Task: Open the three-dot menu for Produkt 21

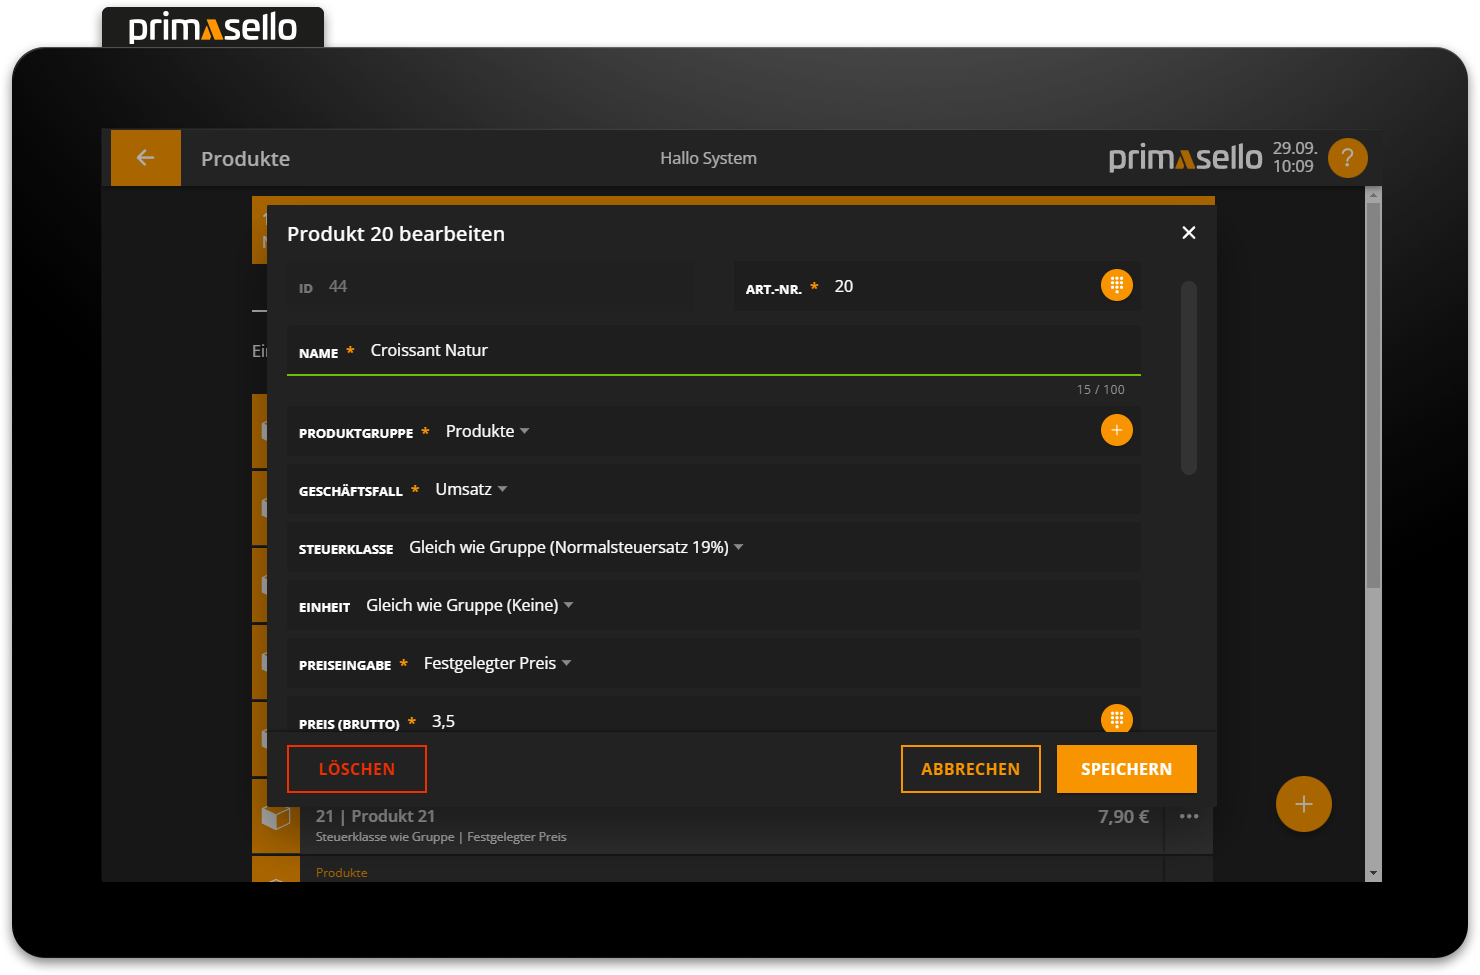Action: (x=1188, y=817)
